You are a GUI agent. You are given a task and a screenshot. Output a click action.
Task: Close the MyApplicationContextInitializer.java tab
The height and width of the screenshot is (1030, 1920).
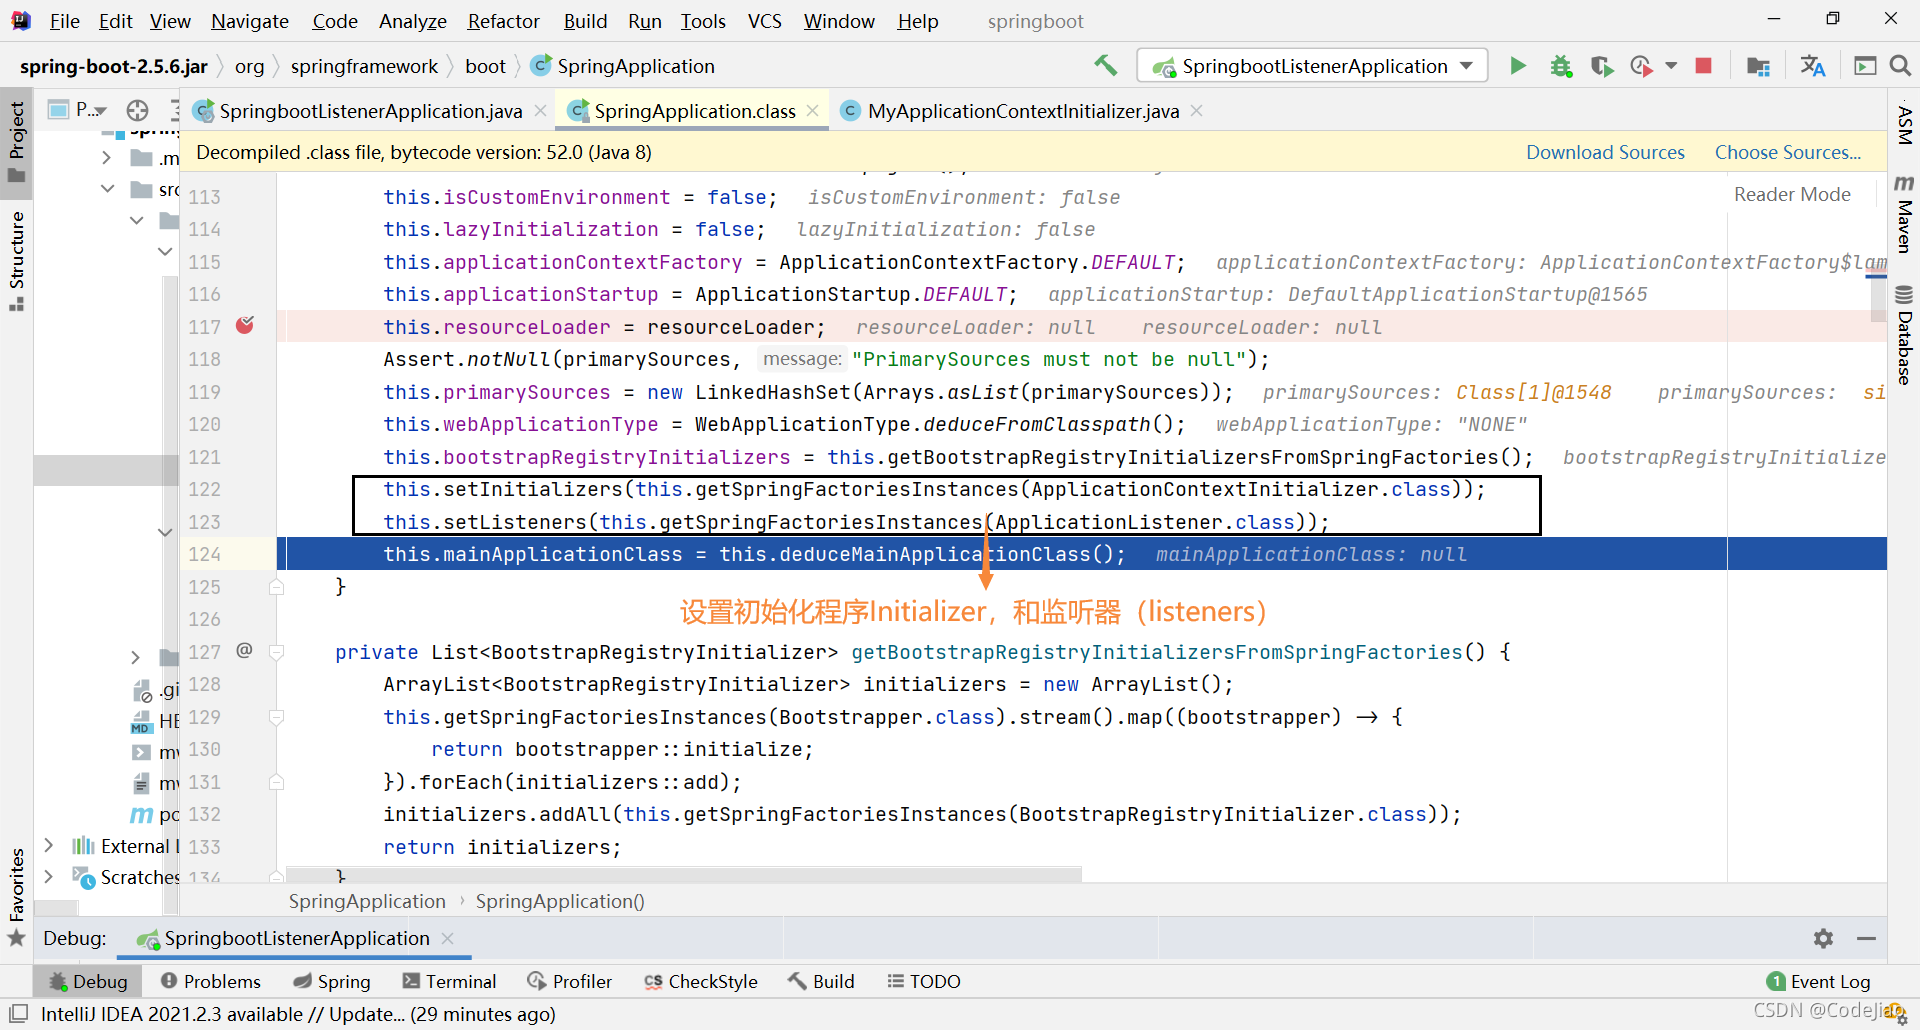tap(1196, 111)
